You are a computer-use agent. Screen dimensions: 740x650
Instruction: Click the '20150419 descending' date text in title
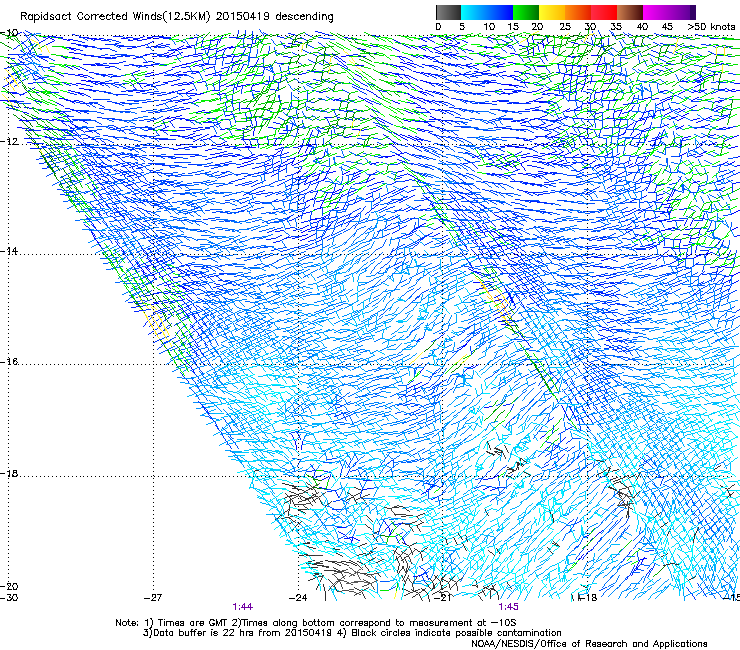click(275, 17)
